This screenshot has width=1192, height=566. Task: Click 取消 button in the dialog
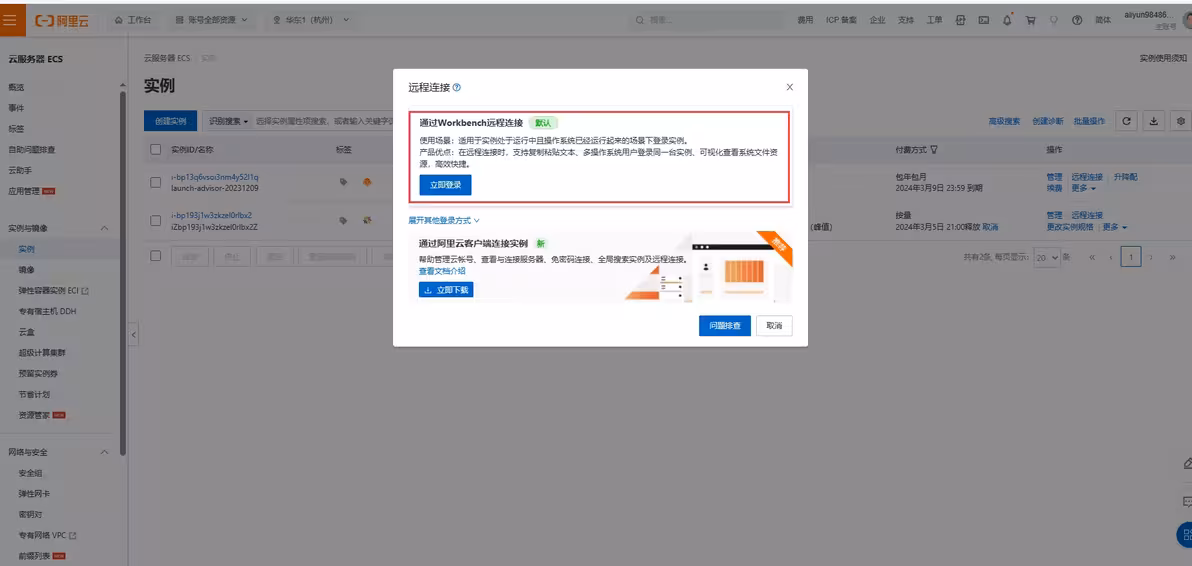pos(775,325)
